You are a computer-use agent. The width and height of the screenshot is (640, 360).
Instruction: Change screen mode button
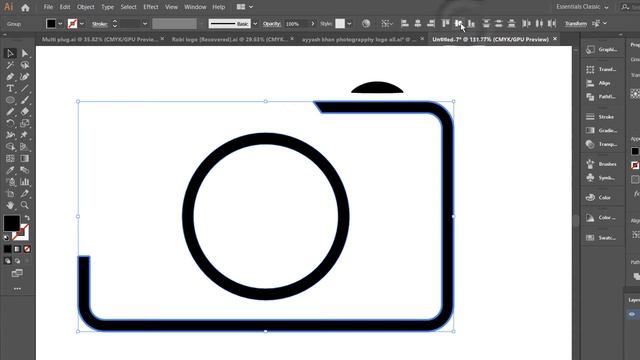(17, 273)
